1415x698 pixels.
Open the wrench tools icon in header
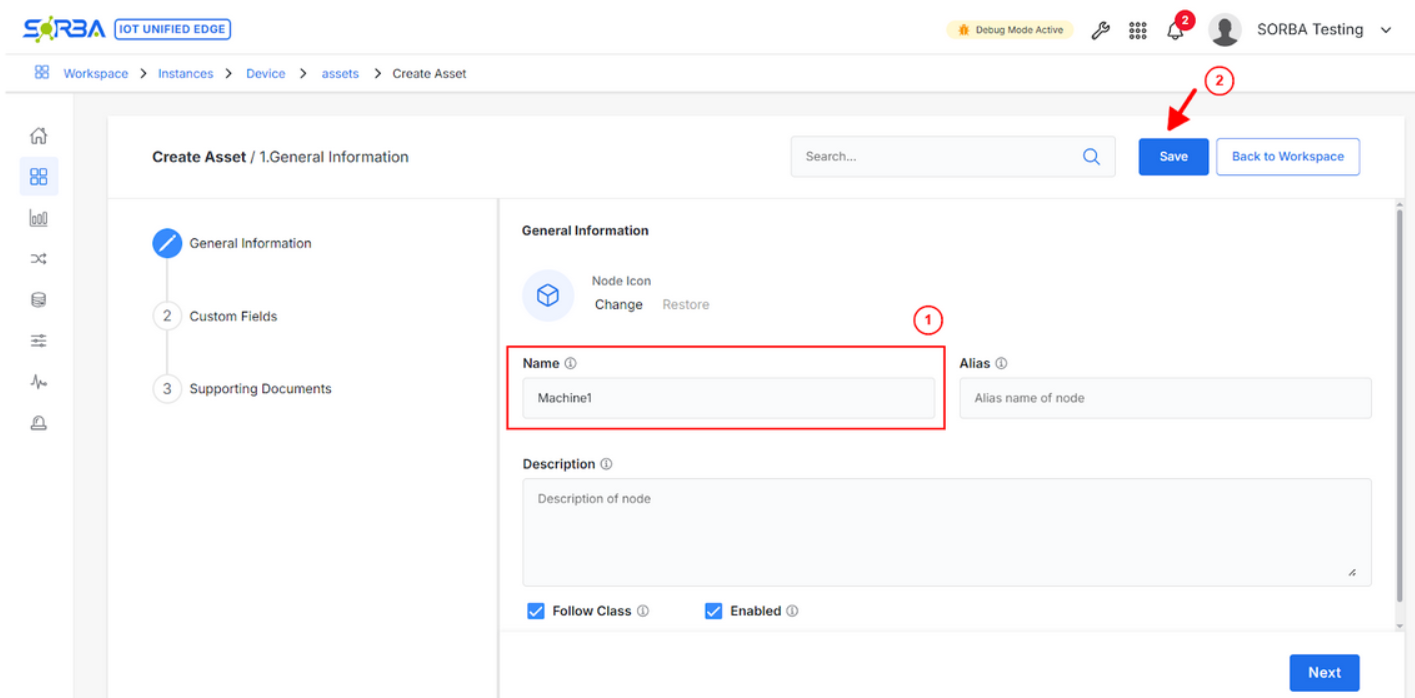point(1100,30)
